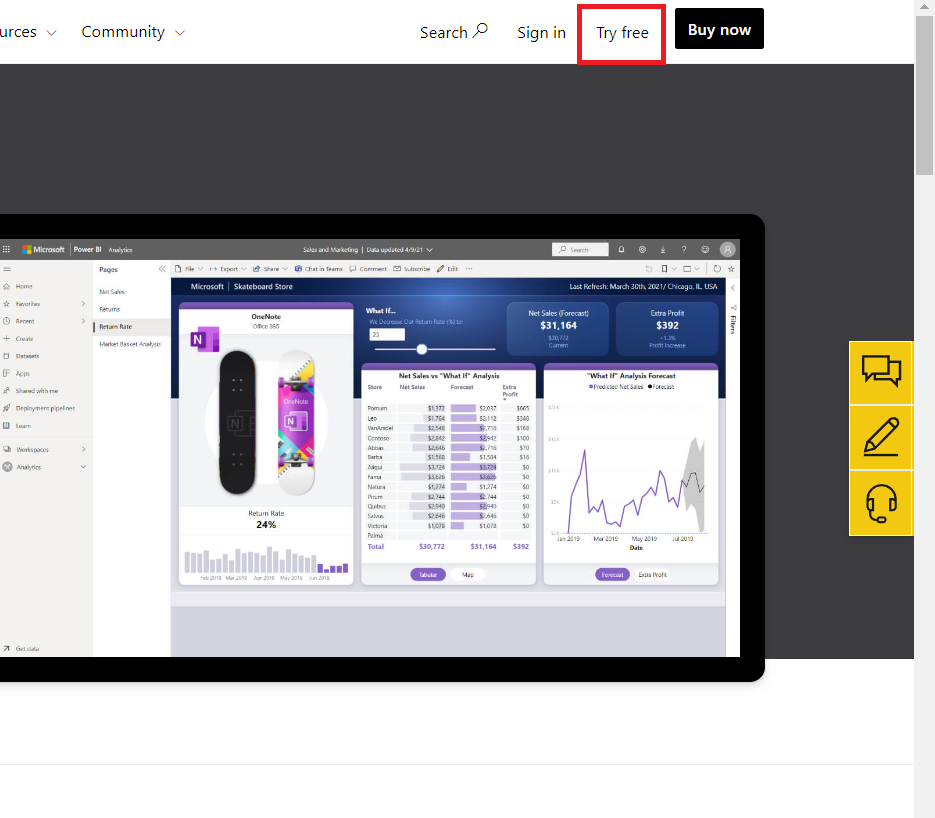This screenshot has height=818, width=935.
Task: Toggle the hamburger navigation menu icon
Action: tap(7, 269)
